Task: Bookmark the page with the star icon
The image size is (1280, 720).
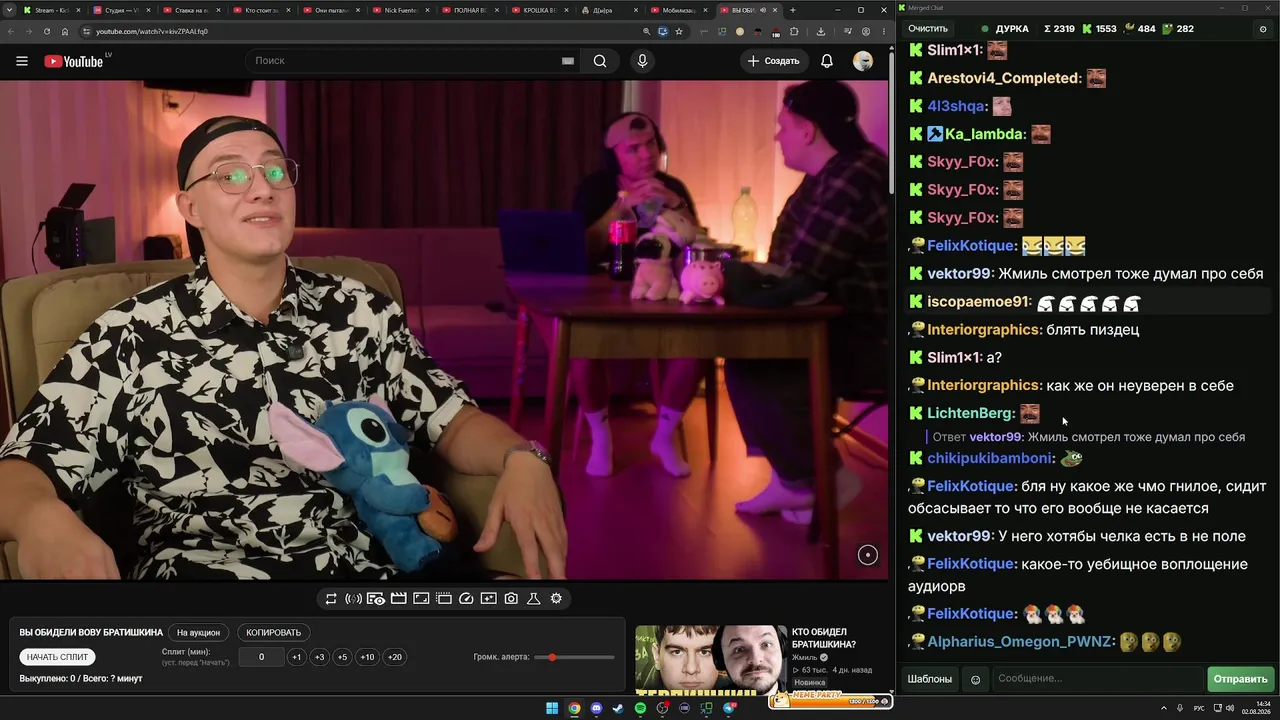Action: [679, 31]
